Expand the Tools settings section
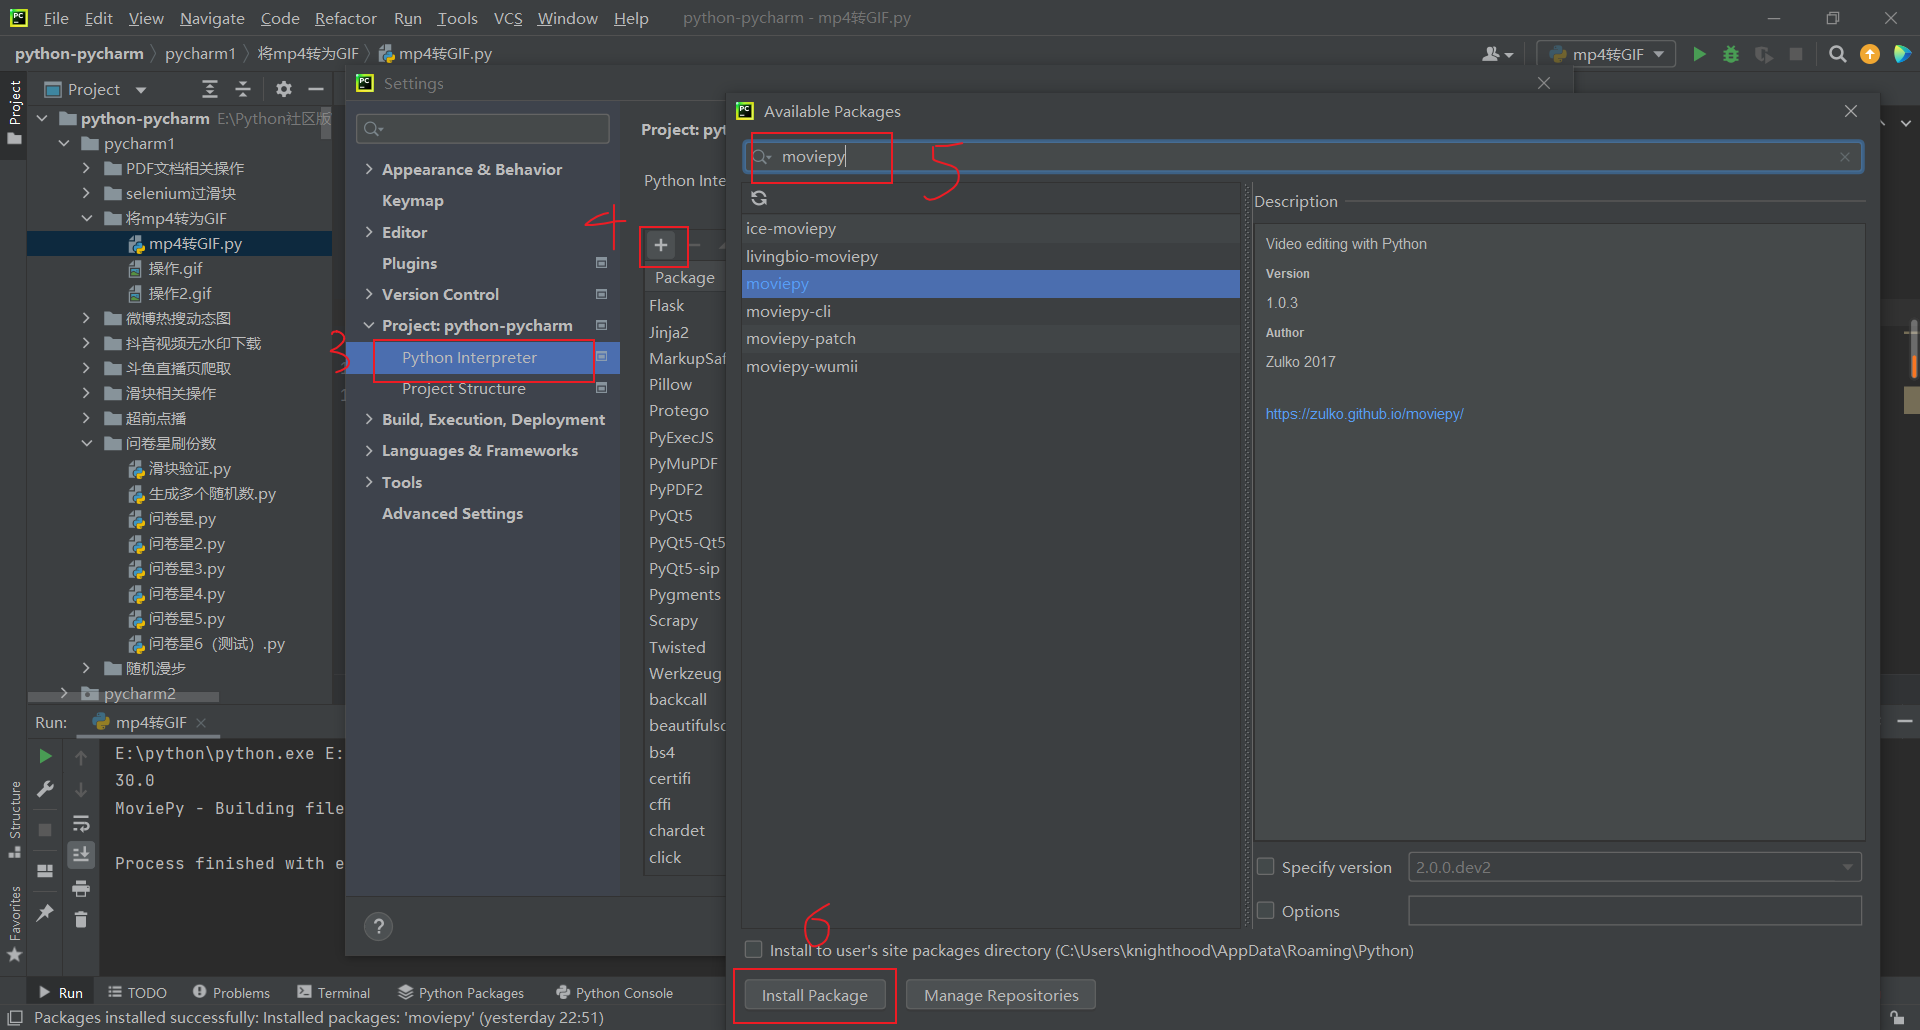The height and width of the screenshot is (1030, 1920). pos(369,482)
